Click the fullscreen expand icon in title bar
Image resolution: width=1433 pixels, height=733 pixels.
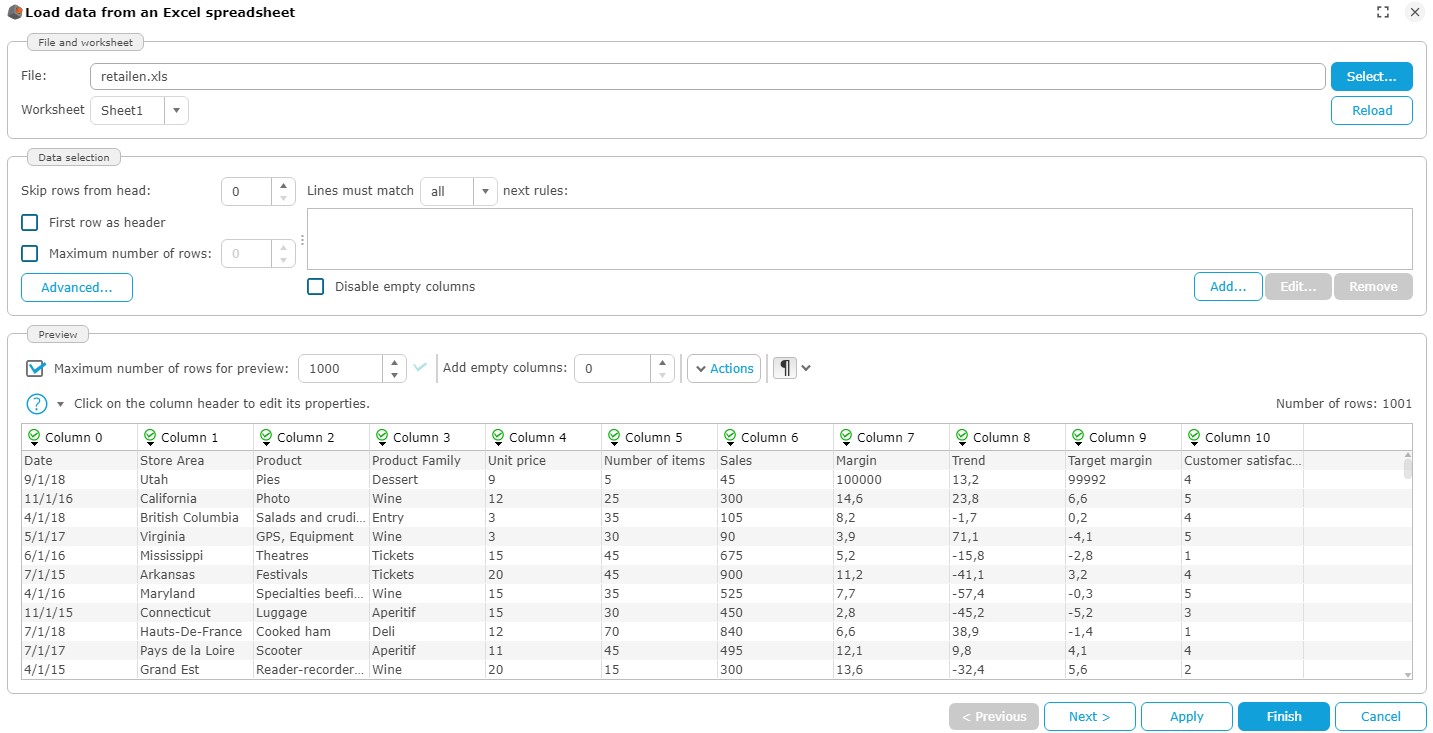pos(1383,13)
